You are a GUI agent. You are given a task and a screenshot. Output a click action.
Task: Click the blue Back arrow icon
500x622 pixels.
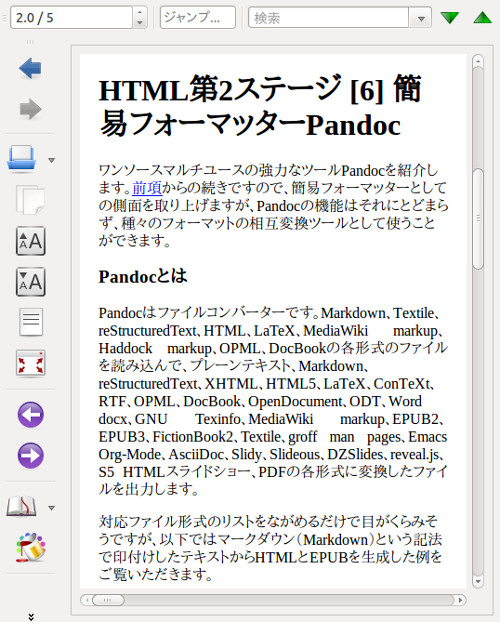(30, 68)
